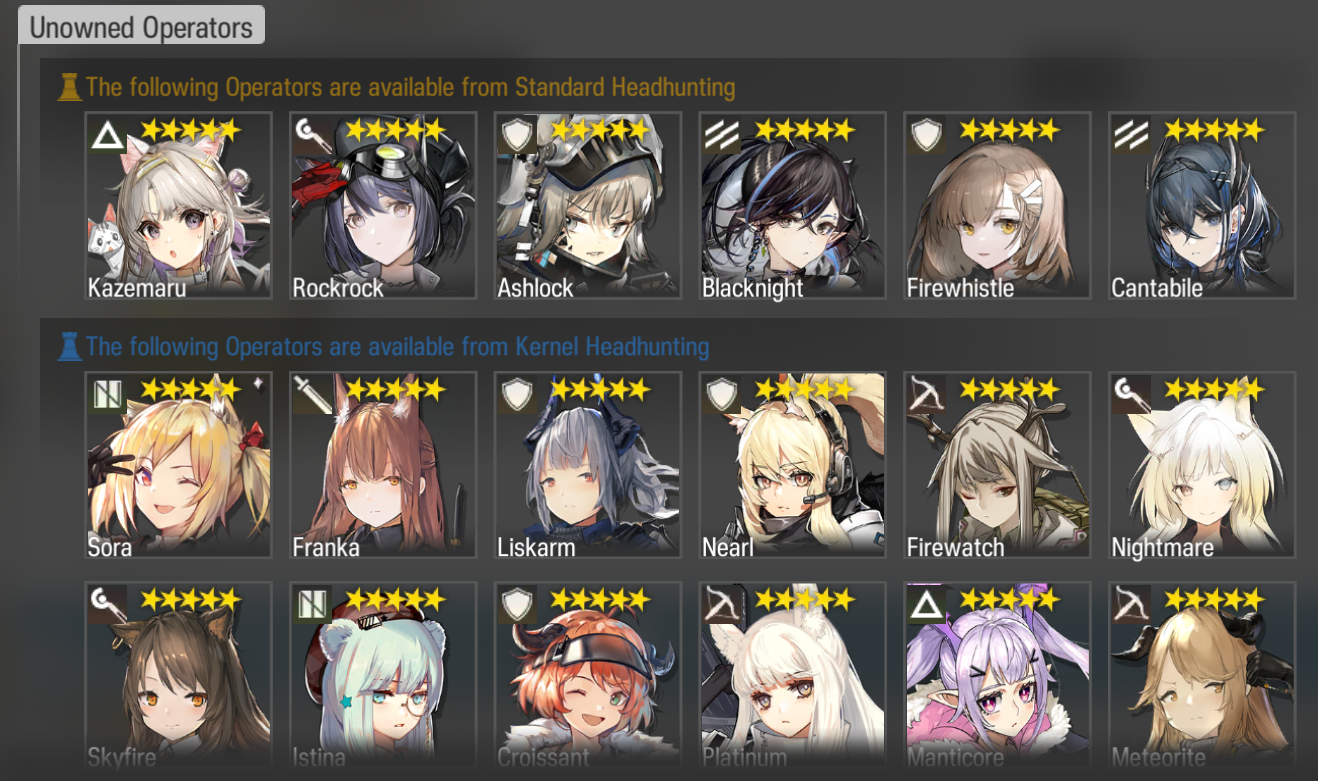
Task: Click the Standard Headhunting section heading
Action: tap(410, 88)
